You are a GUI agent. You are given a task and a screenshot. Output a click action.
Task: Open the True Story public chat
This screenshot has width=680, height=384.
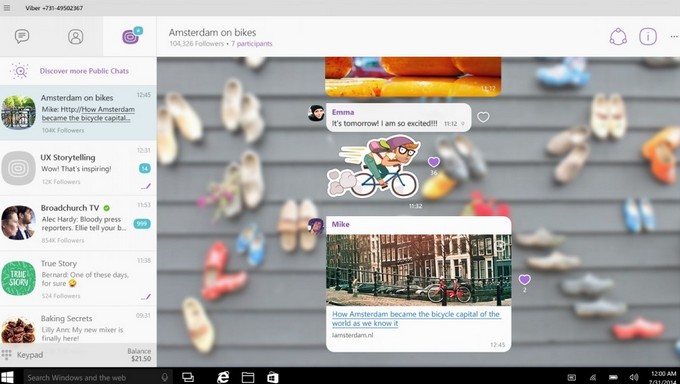coord(78,279)
